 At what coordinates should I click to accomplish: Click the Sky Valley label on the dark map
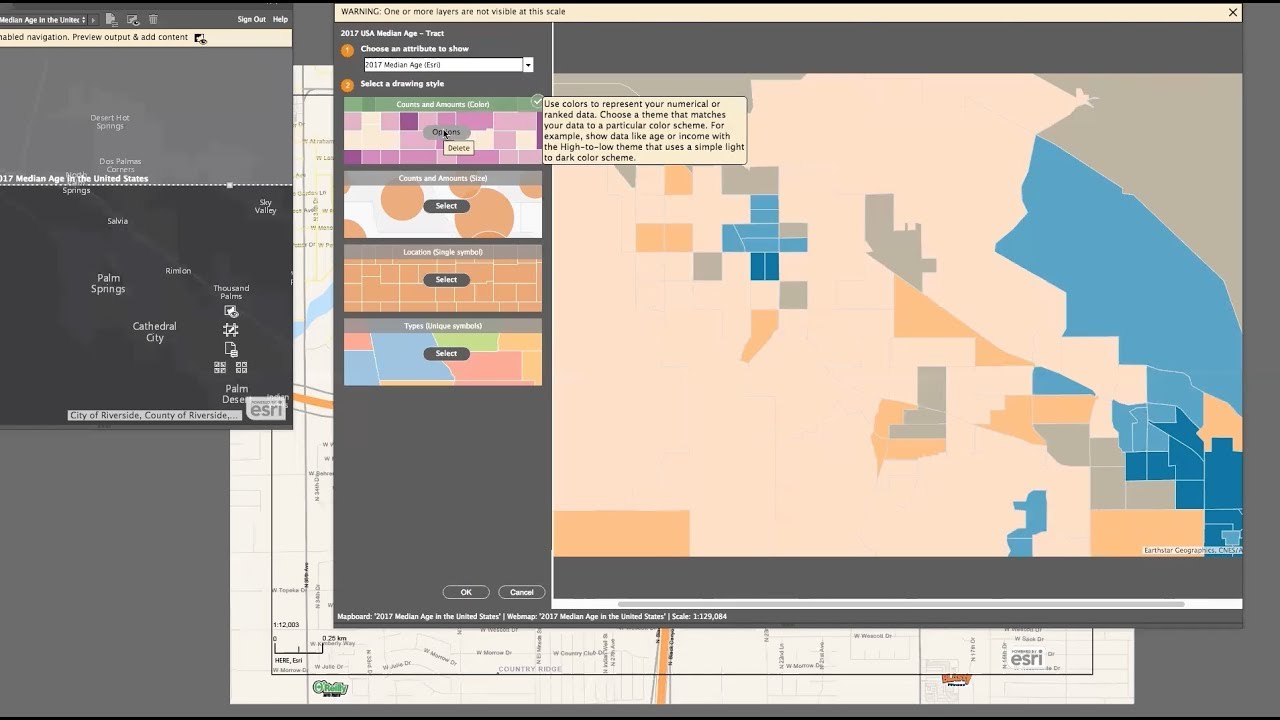265,206
